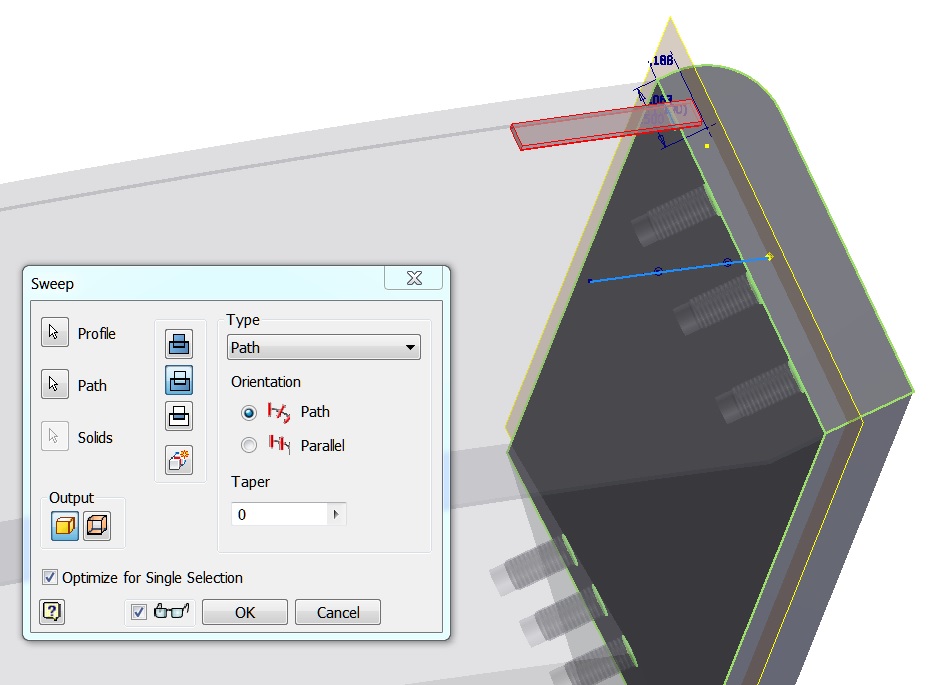
Task: Click inside the Taper value field
Action: (x=285, y=513)
